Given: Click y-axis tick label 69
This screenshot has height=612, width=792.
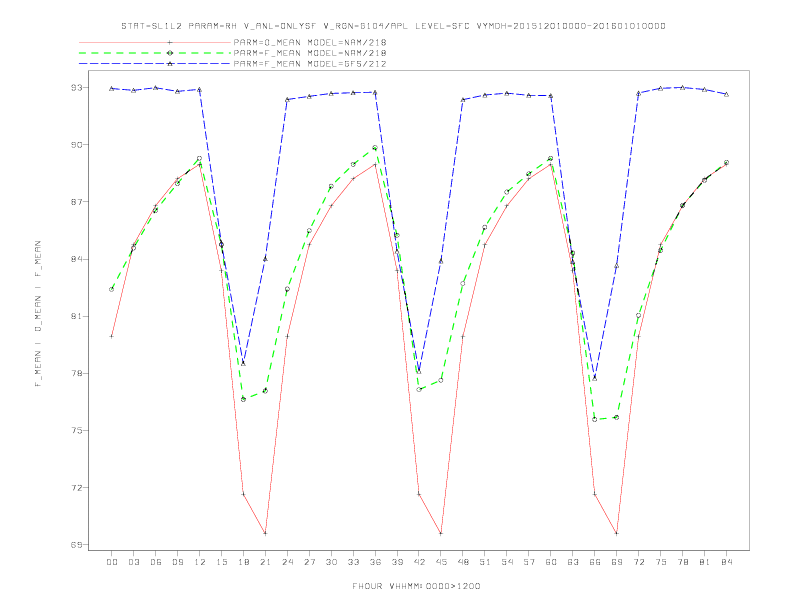Looking at the screenshot, I should pyautogui.click(x=76, y=545).
